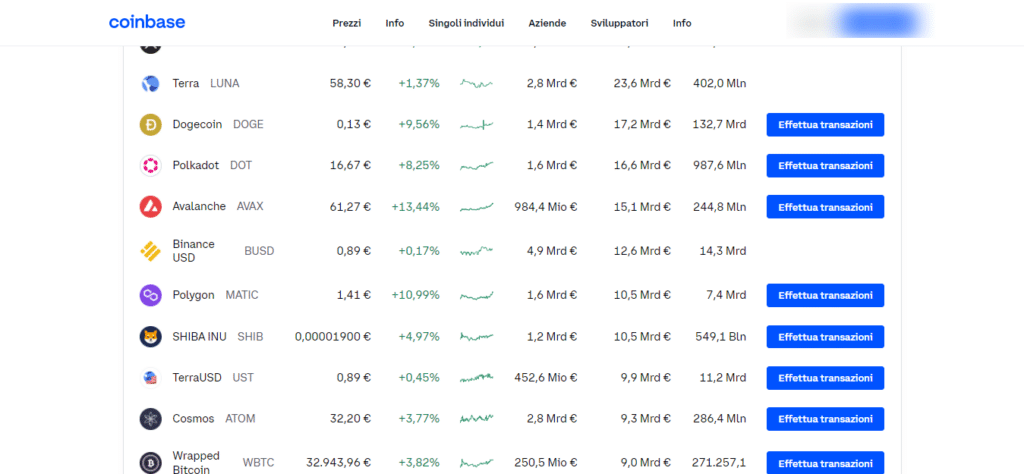
Task: Select the Polygon change +10,99%
Action: (416, 295)
